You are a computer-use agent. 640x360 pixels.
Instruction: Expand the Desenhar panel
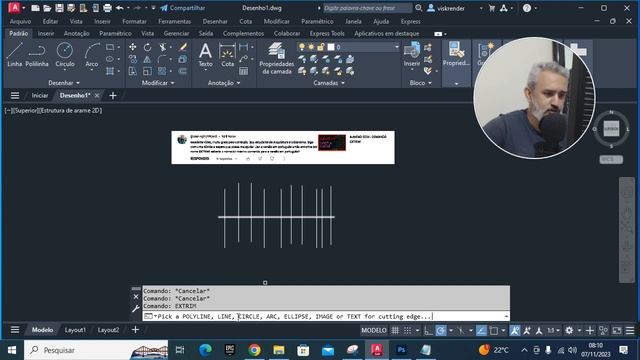(x=64, y=83)
